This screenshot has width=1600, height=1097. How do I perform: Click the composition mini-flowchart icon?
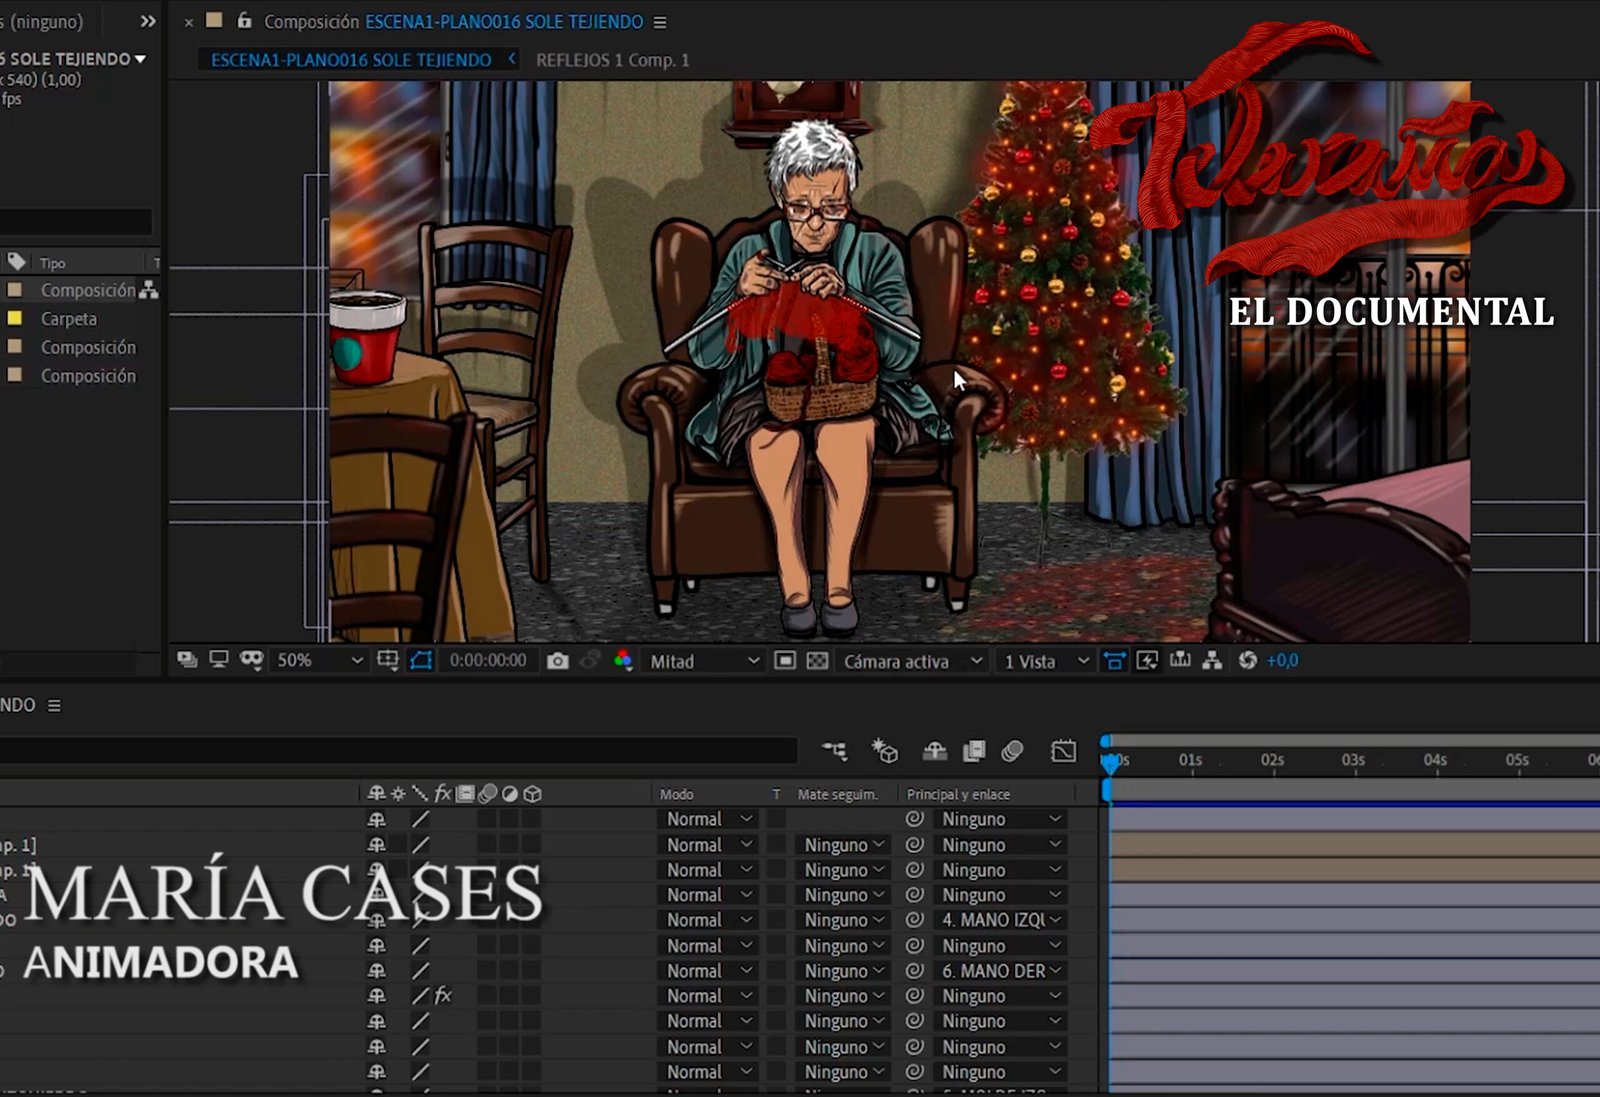coord(834,751)
